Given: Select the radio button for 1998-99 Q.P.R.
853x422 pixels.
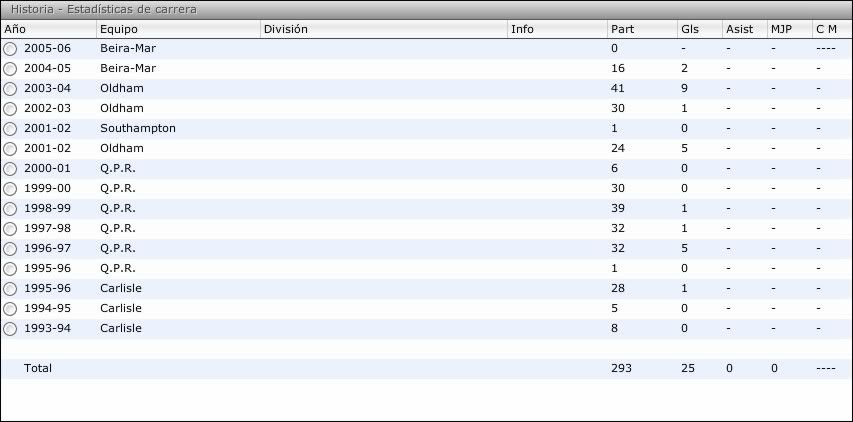Looking at the screenshot, I should 10,209.
